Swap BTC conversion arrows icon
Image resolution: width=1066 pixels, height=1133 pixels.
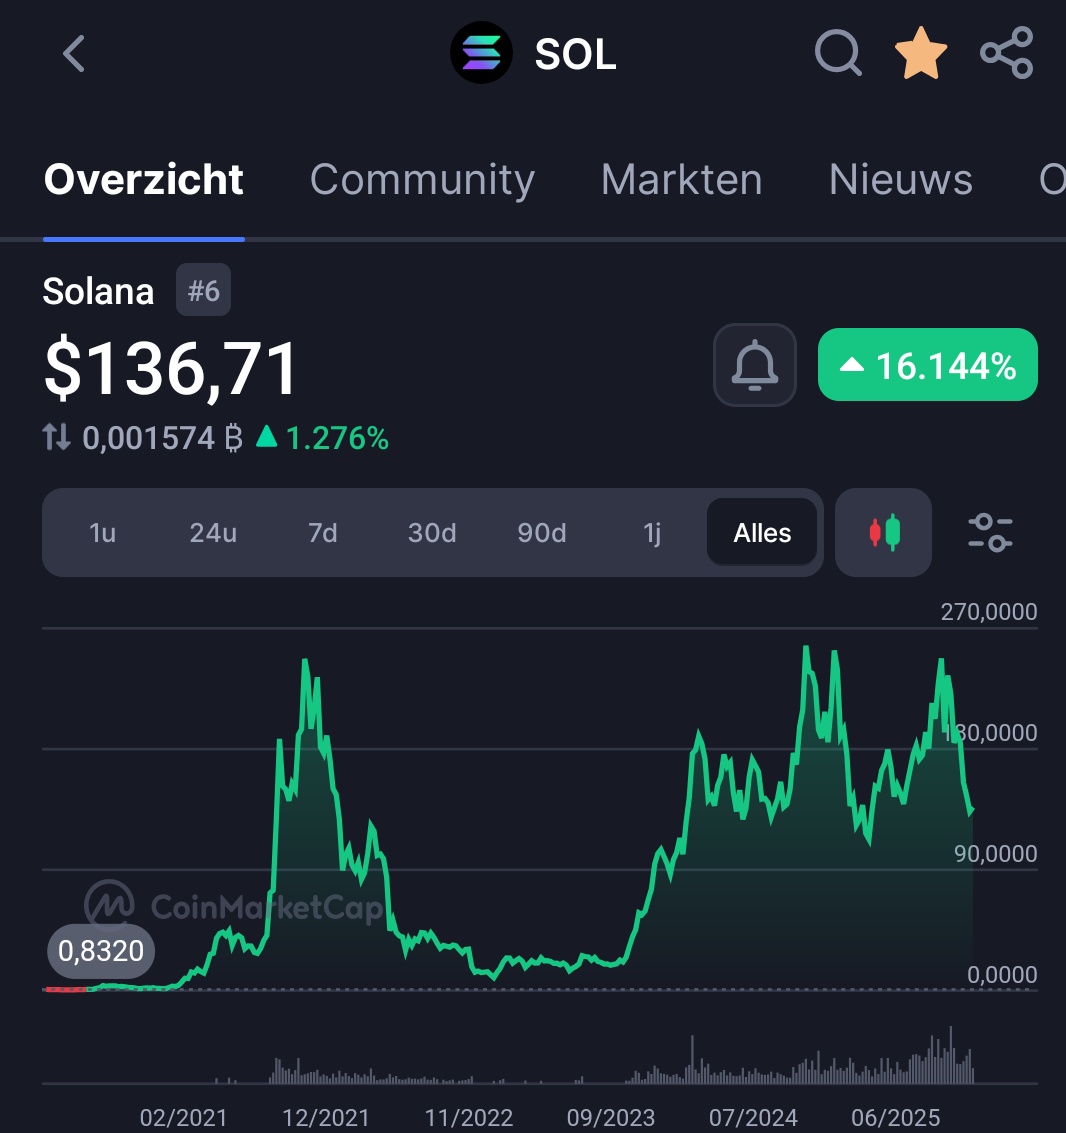tap(56, 438)
